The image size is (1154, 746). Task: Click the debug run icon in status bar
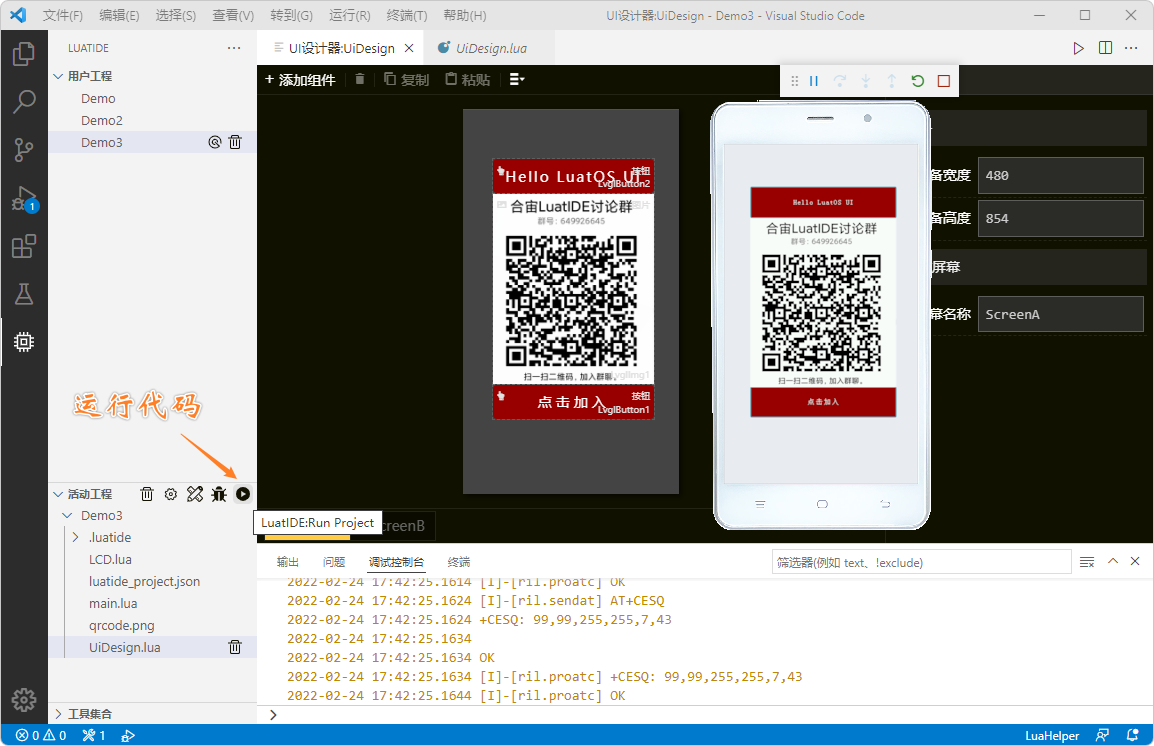[128, 735]
